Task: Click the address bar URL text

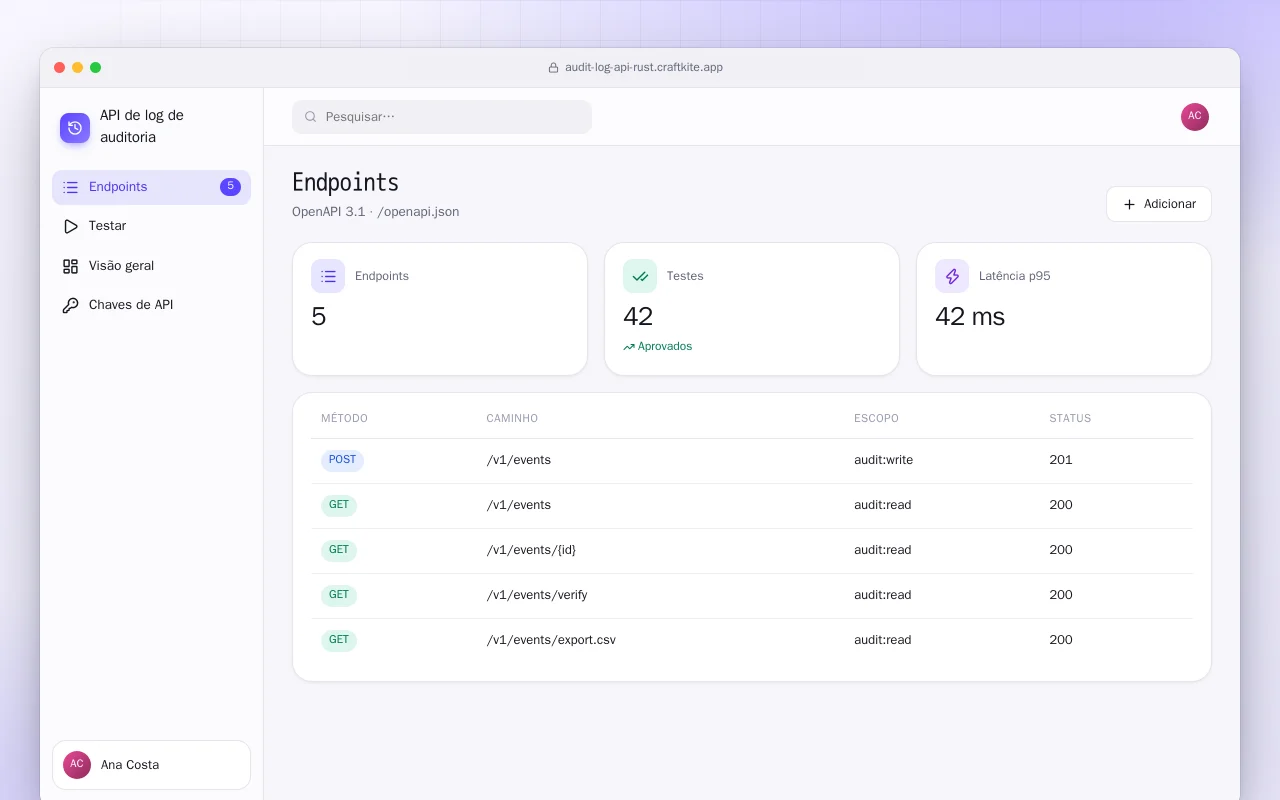Action: click(x=644, y=68)
